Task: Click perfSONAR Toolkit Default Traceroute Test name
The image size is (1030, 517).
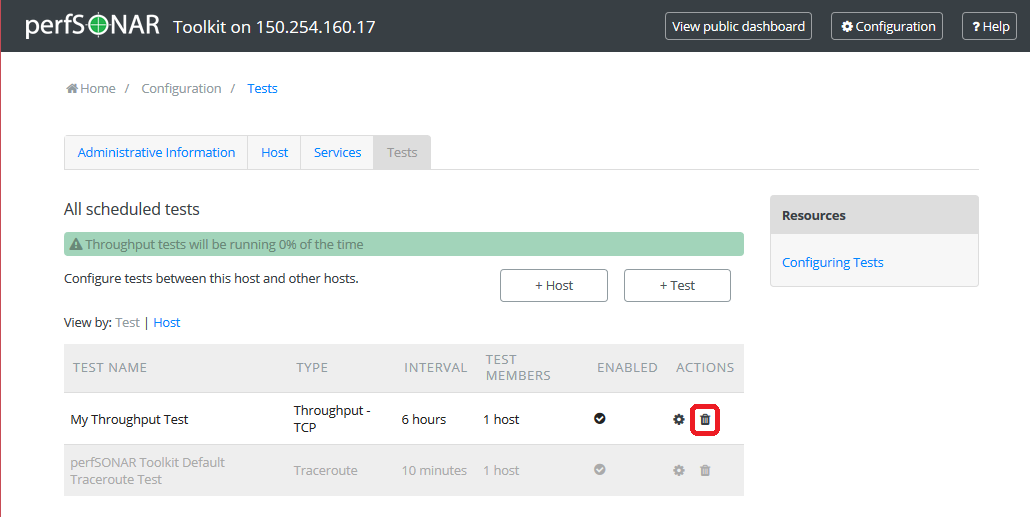Action: (x=148, y=471)
